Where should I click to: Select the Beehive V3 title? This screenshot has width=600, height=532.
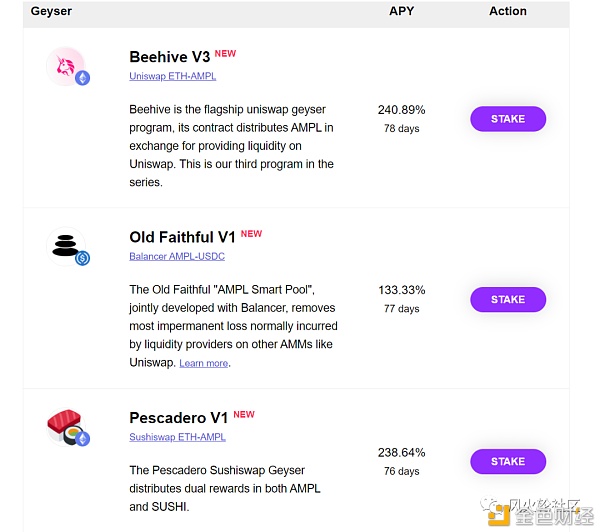tap(170, 57)
